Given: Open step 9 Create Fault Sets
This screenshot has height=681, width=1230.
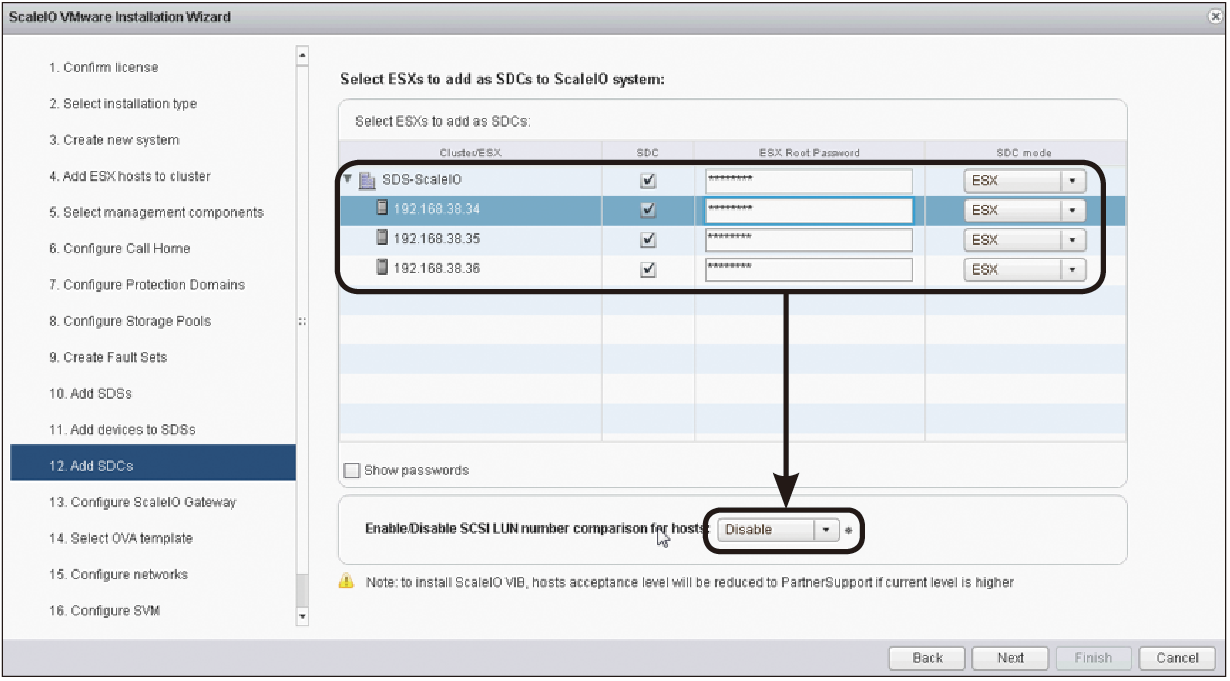Looking at the screenshot, I should click(x=108, y=357).
